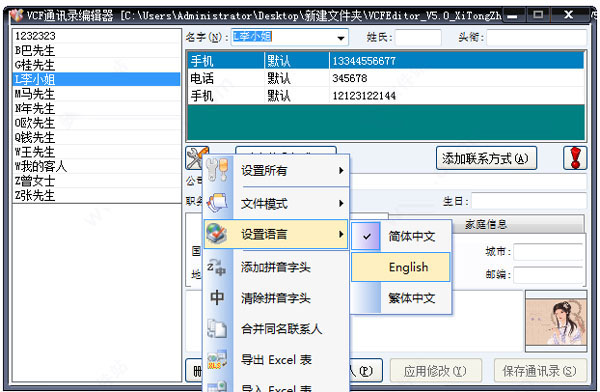Screen dimensions: 600x392
Task: Click the 添加联系方式 (A) button
Action: point(486,158)
